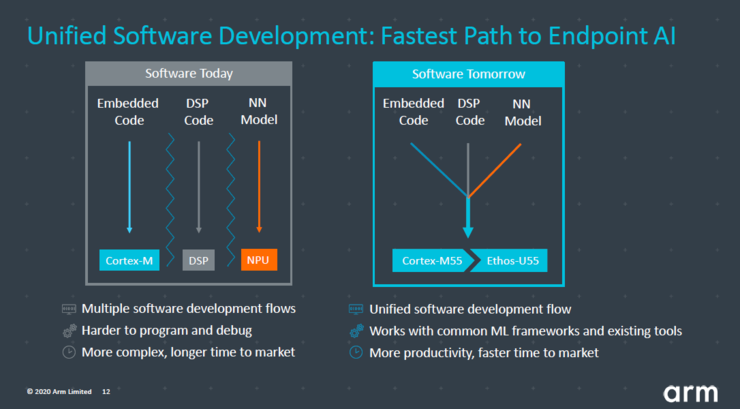Screen dimensions: 740x409
Task: Select the clock icon beside "More complex, longer time to market"
Action: [x=68, y=352]
